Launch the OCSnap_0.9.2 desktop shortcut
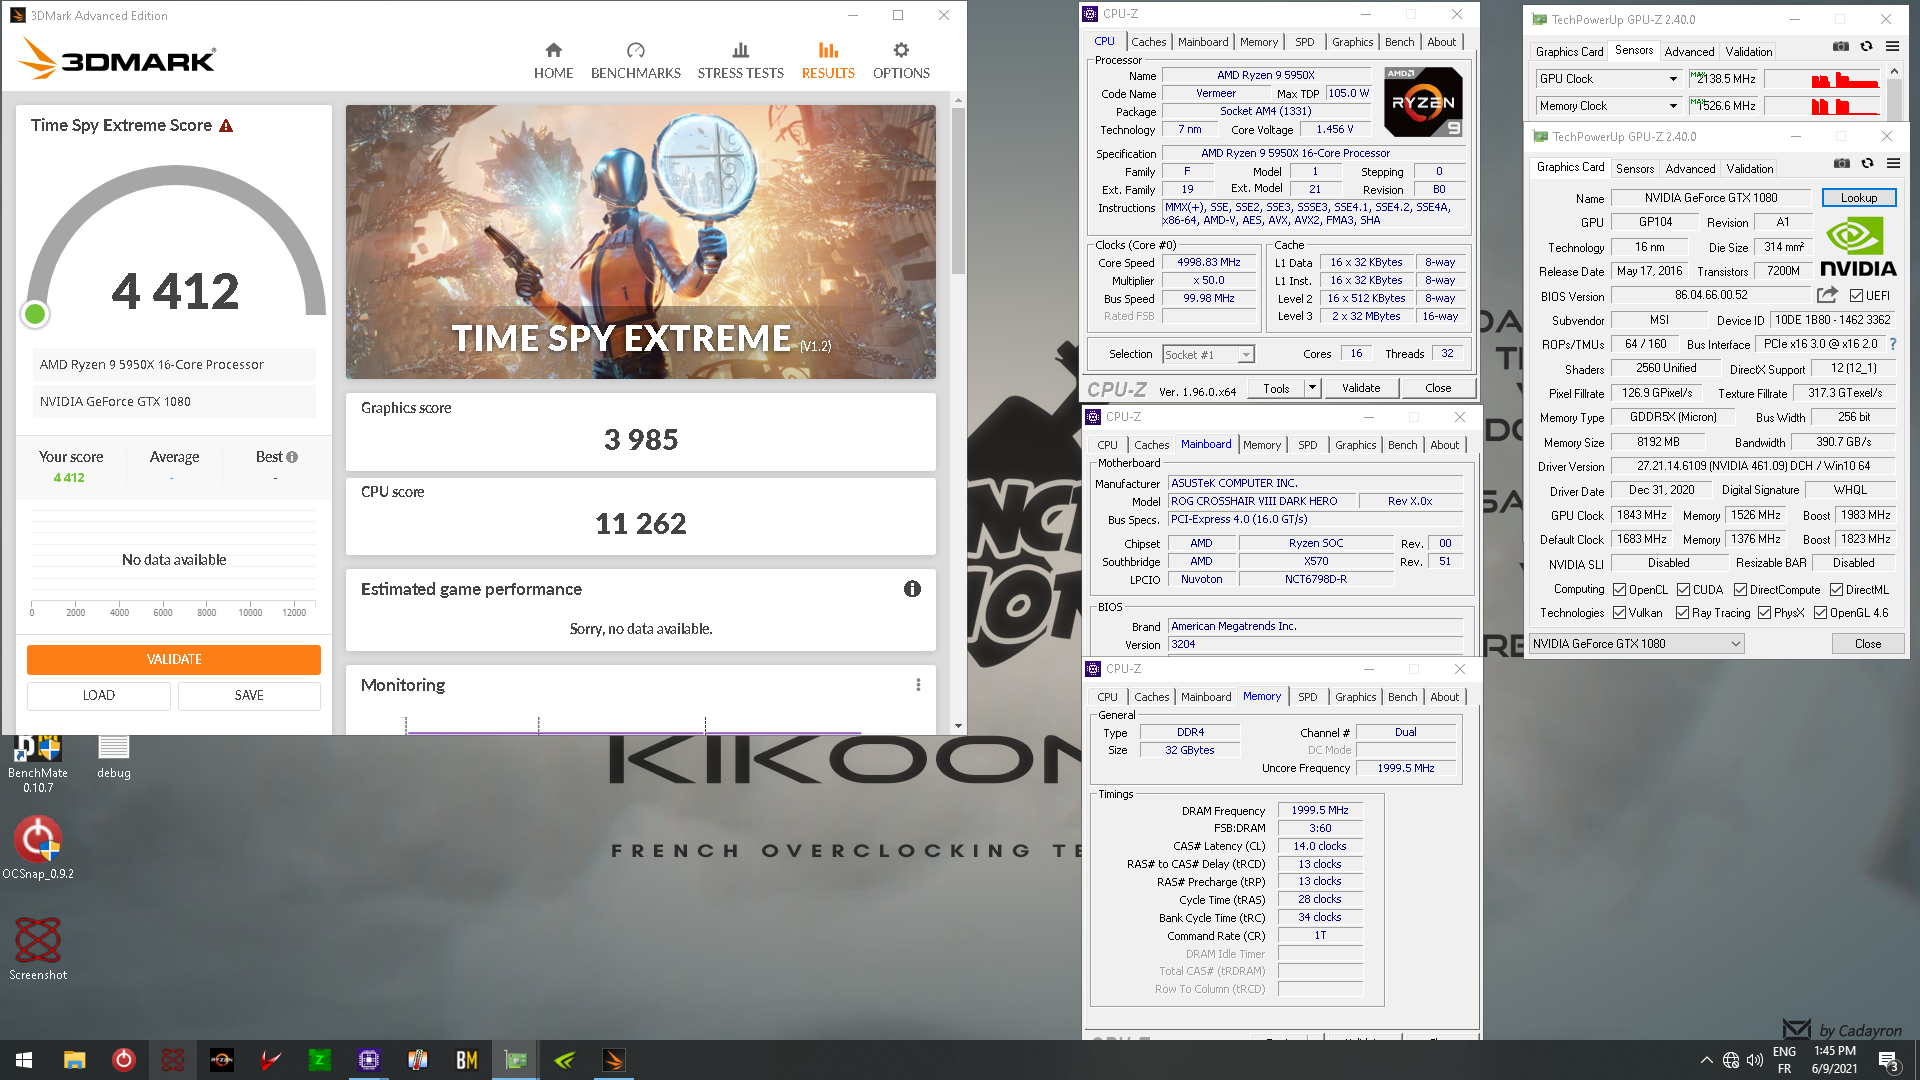The height and width of the screenshot is (1080, 1920). pyautogui.click(x=38, y=848)
